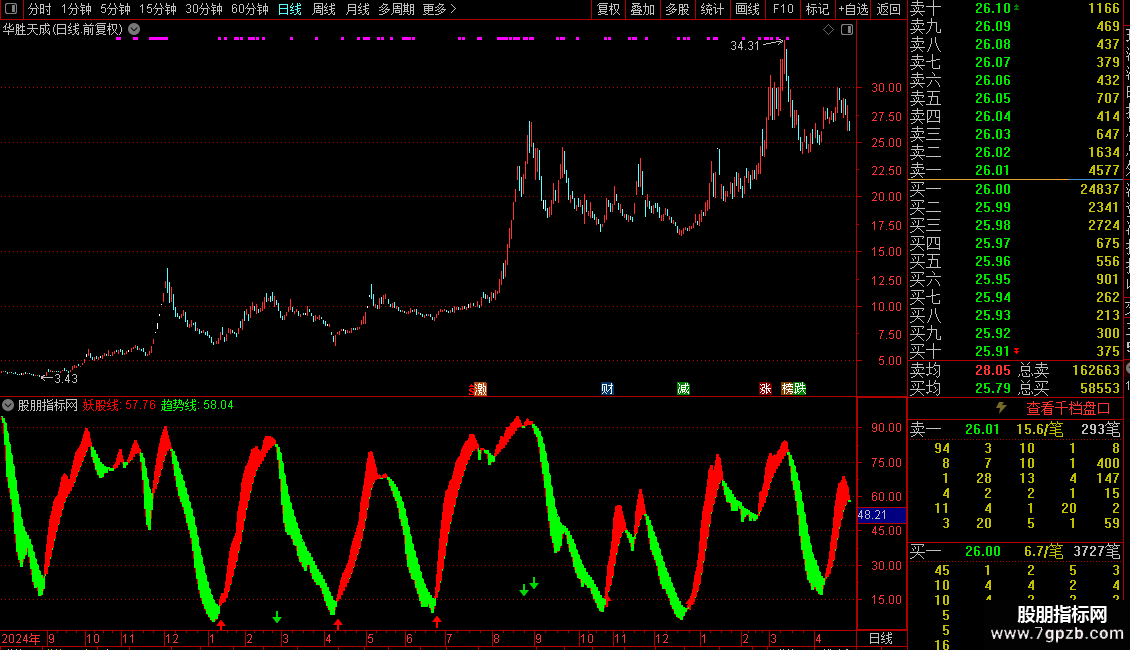Select the 60分钟 timeframe tab

[x=249, y=9]
